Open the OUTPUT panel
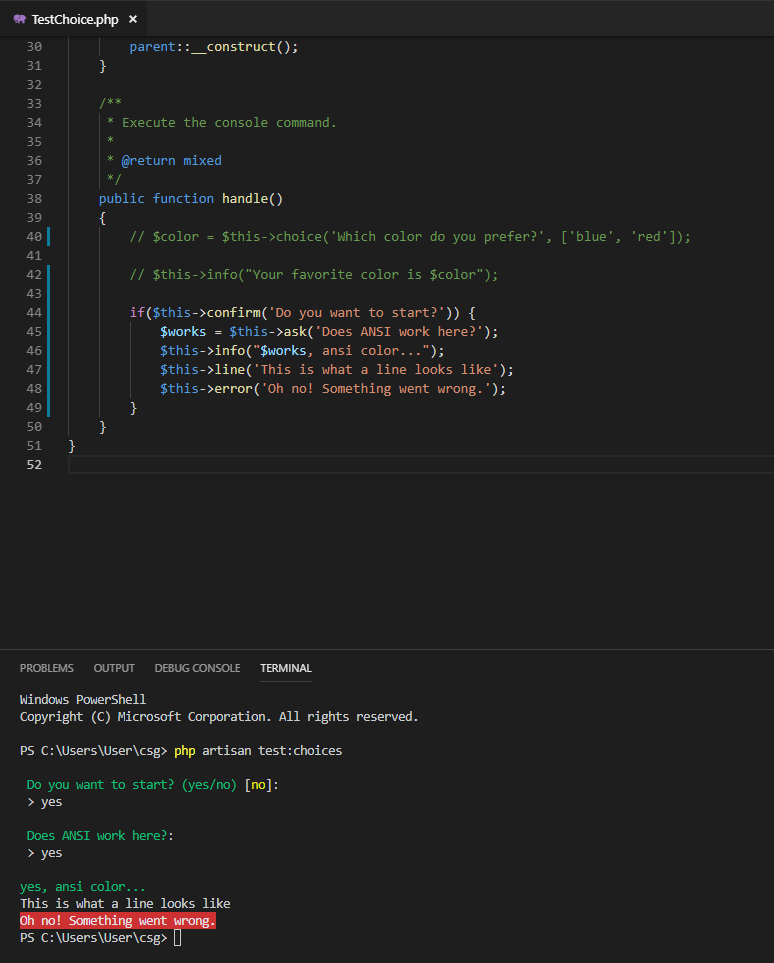The width and height of the screenshot is (774, 963). coord(113,668)
